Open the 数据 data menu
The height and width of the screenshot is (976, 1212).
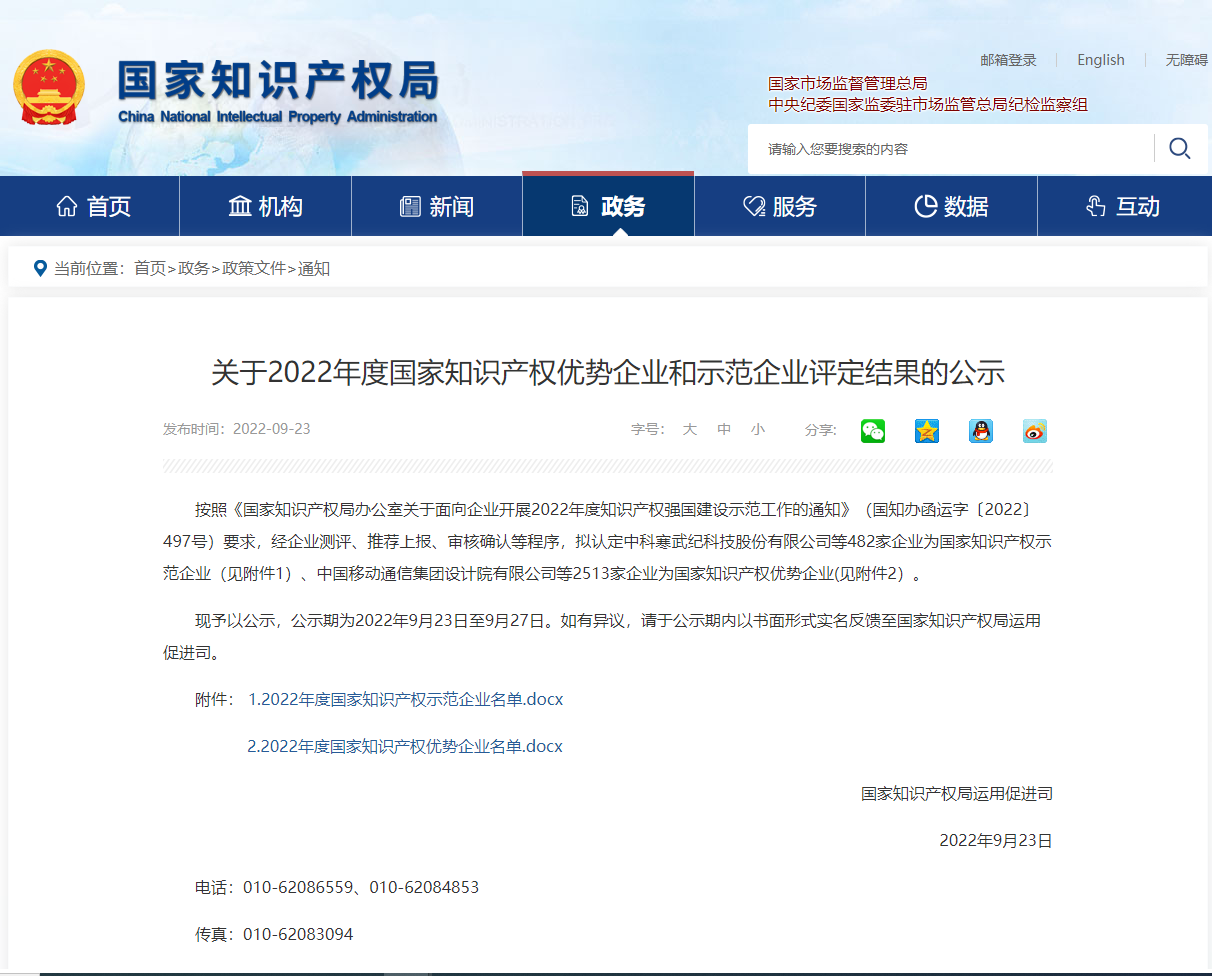coord(951,207)
